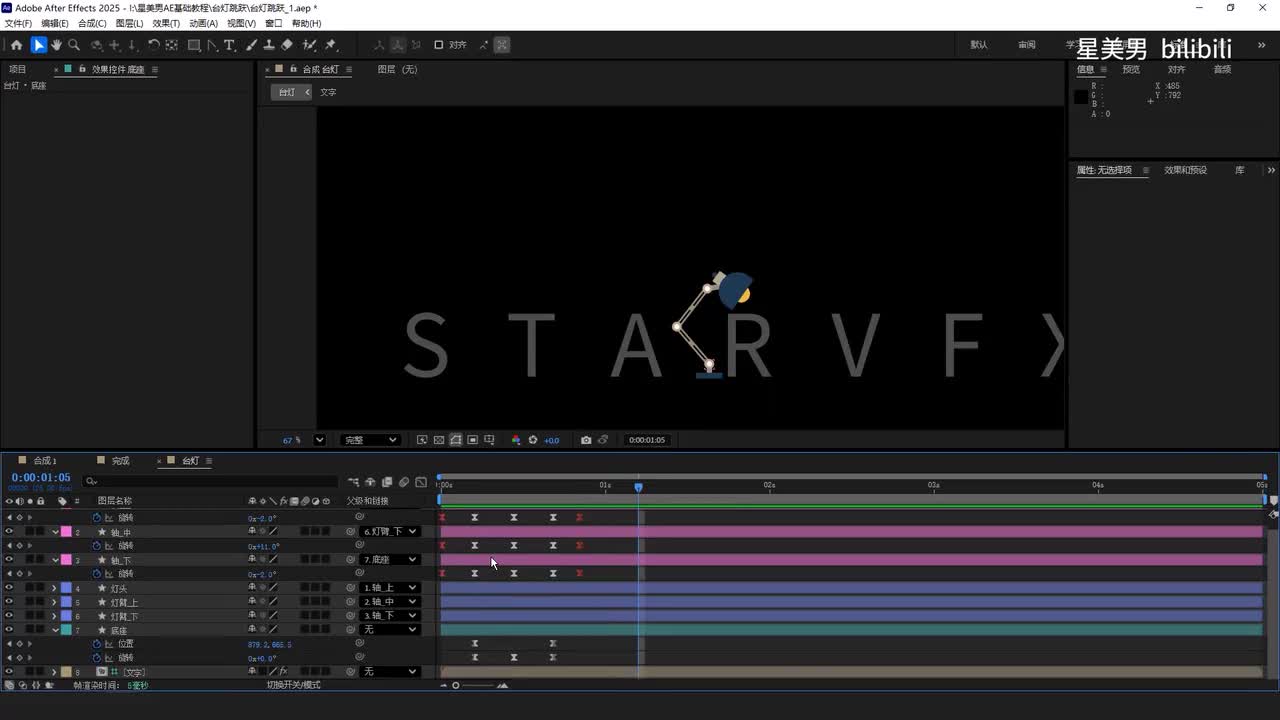The width and height of the screenshot is (1280, 720).
Task: Click the Graph Editor icon in timeline
Action: [x=421, y=482]
